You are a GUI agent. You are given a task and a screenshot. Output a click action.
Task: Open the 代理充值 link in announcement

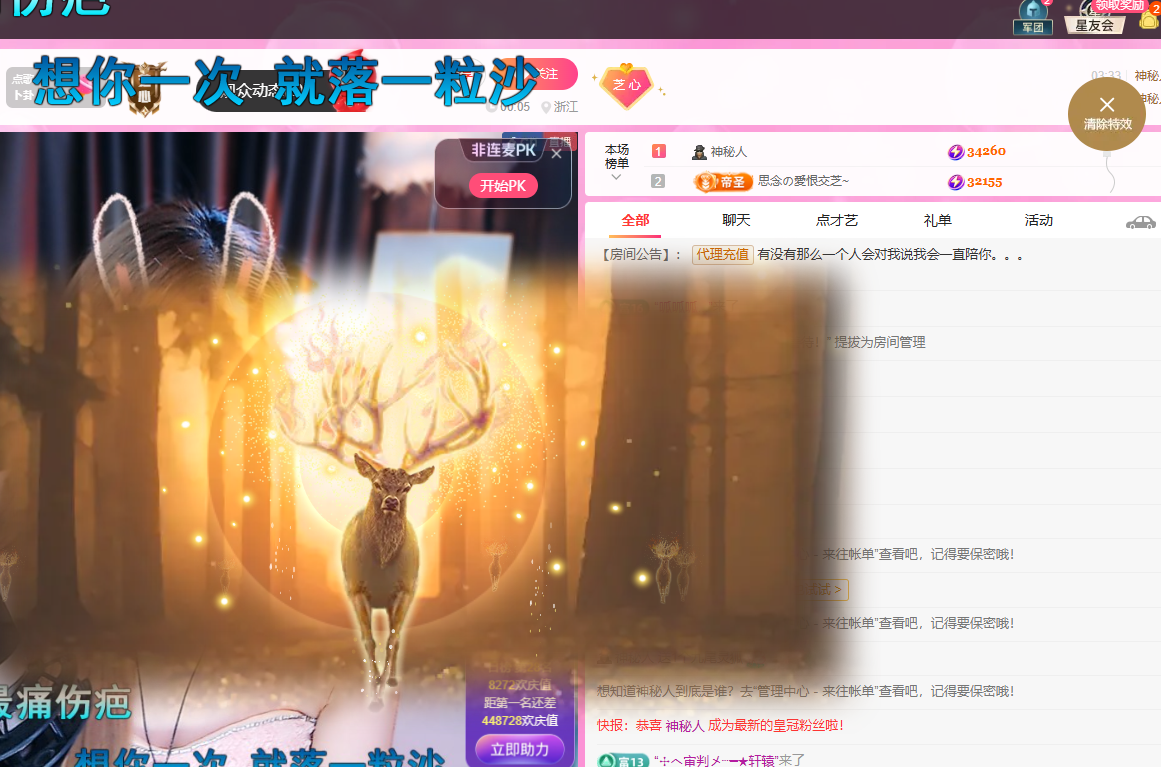(722, 255)
